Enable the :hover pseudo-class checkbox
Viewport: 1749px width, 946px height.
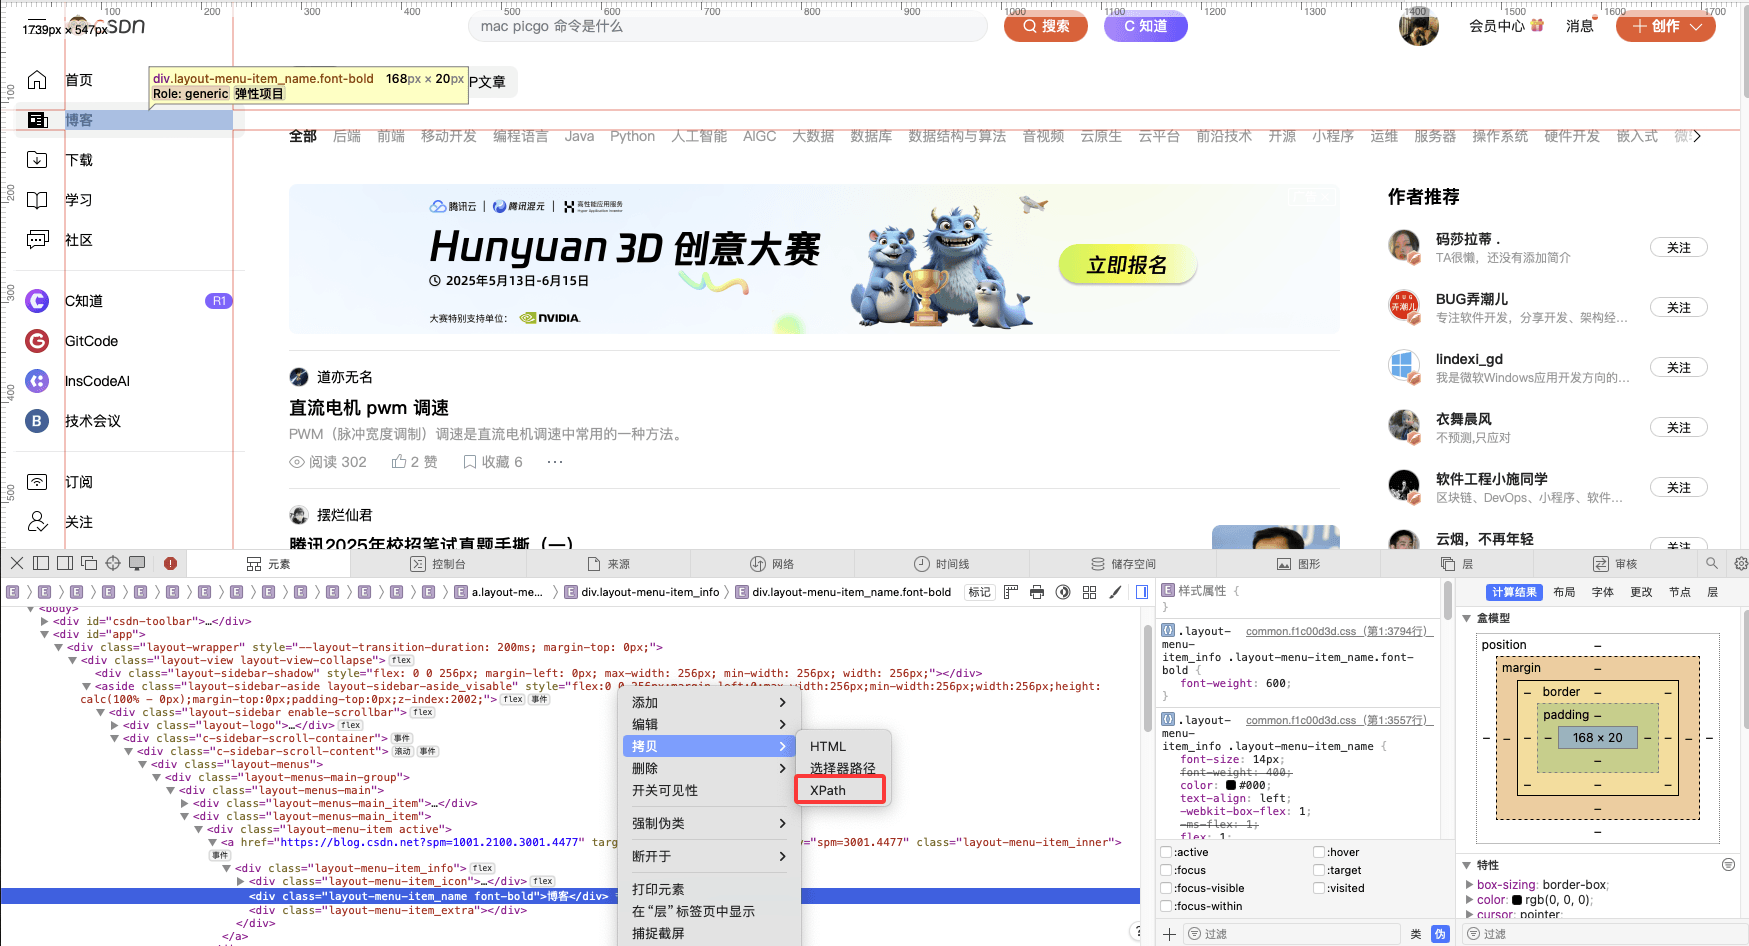point(1319,852)
